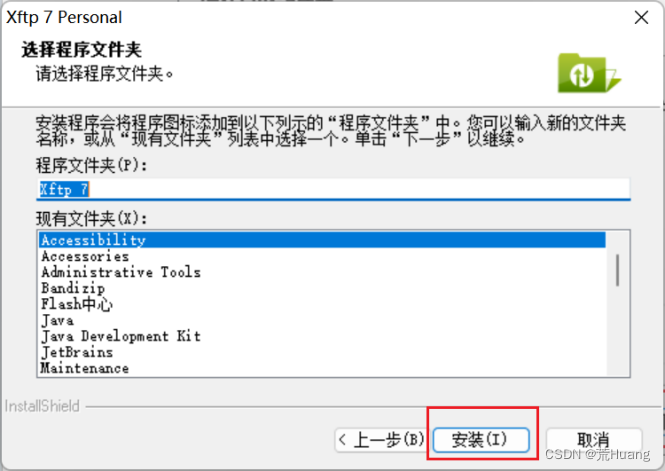The image size is (665, 471).
Task: Click the Xftp 7 Personal title text
Action: coord(64,17)
